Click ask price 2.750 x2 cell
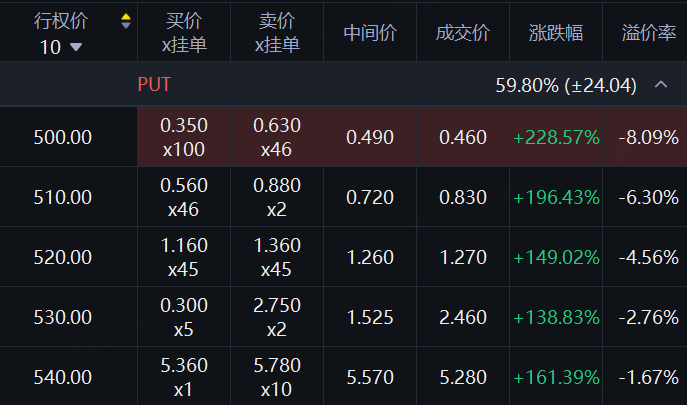Image resolution: width=687 pixels, height=405 pixels. 277,317
